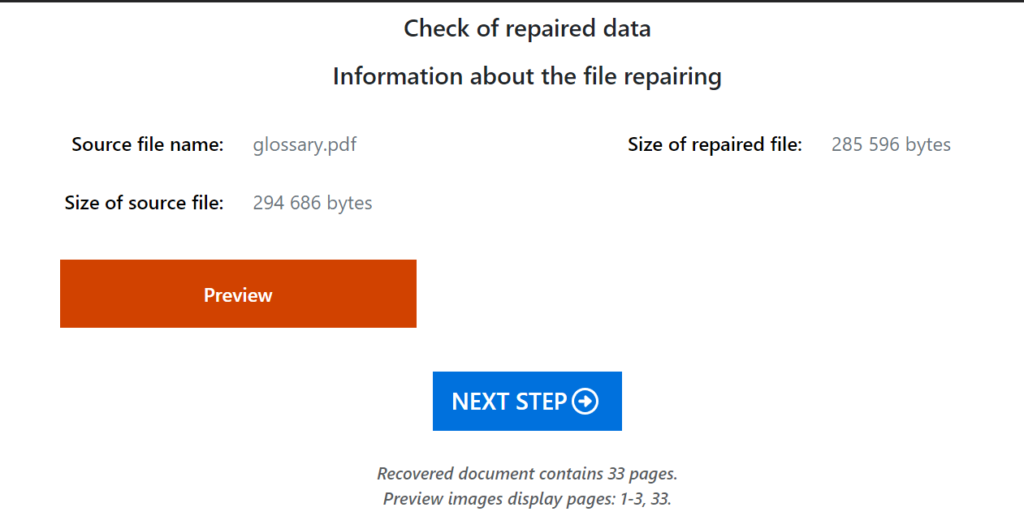Image resolution: width=1024 pixels, height=516 pixels.
Task: Click the Information about the file repairing heading
Action: pos(527,76)
